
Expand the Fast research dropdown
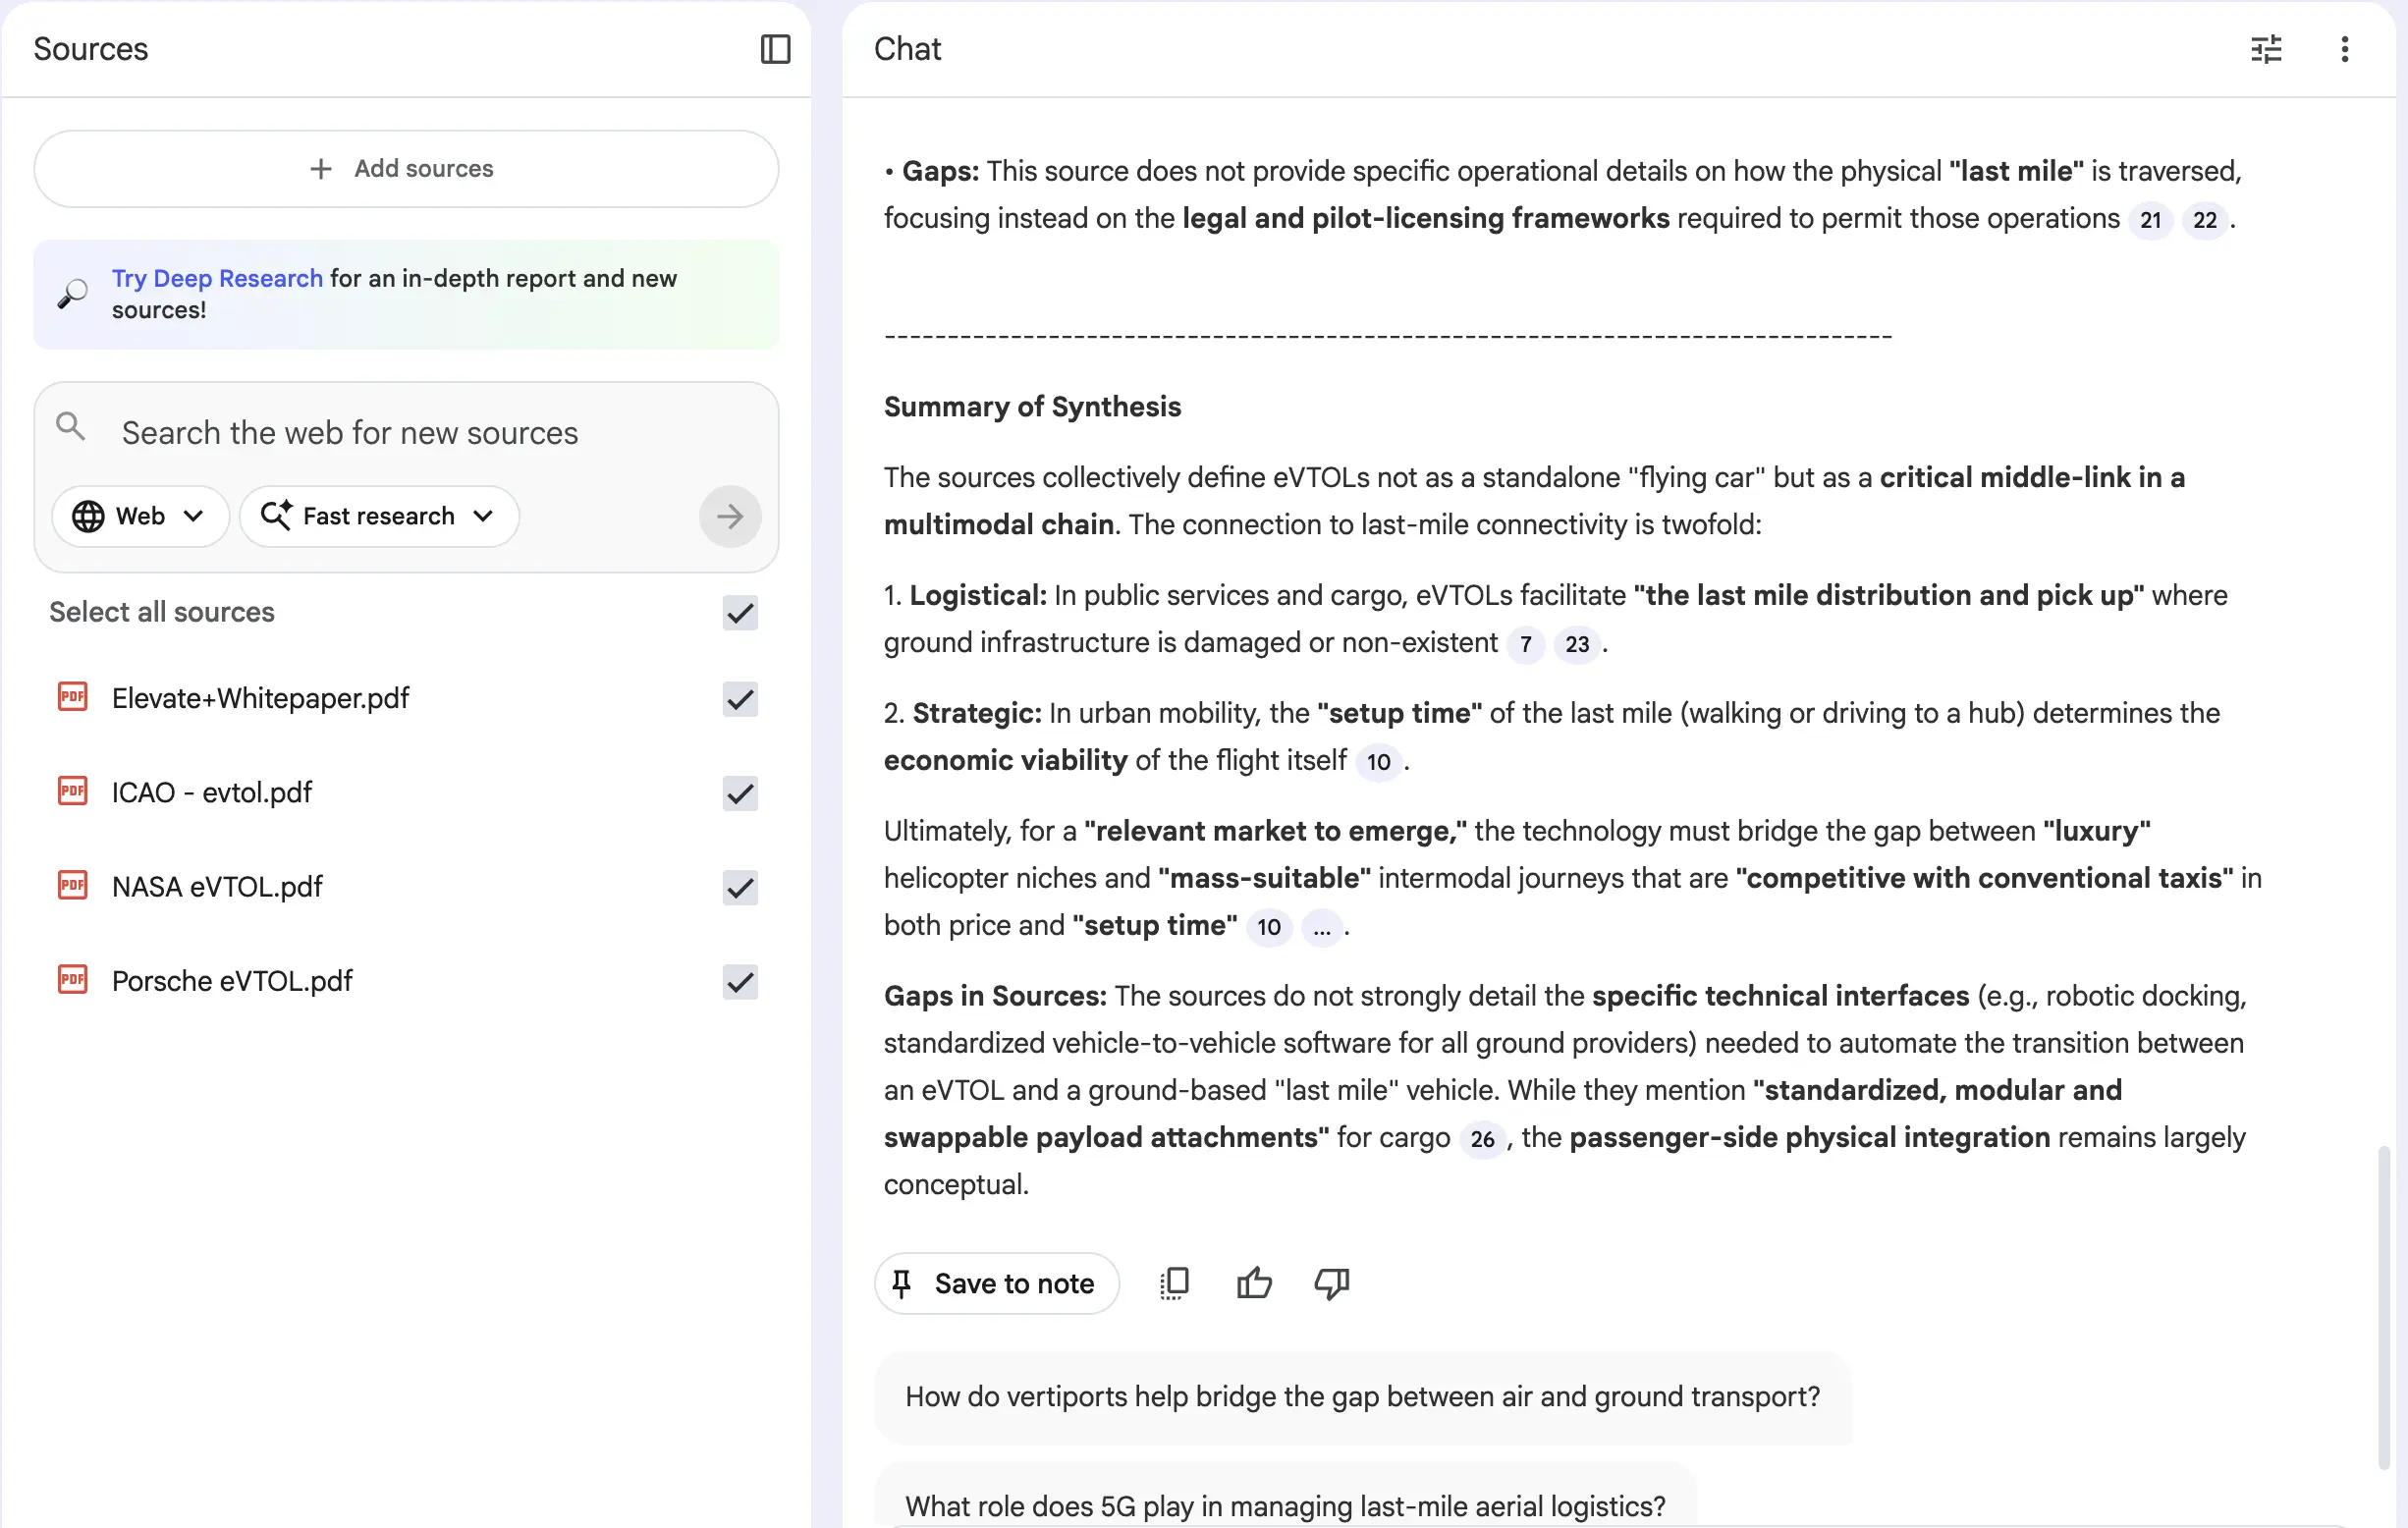[378, 516]
